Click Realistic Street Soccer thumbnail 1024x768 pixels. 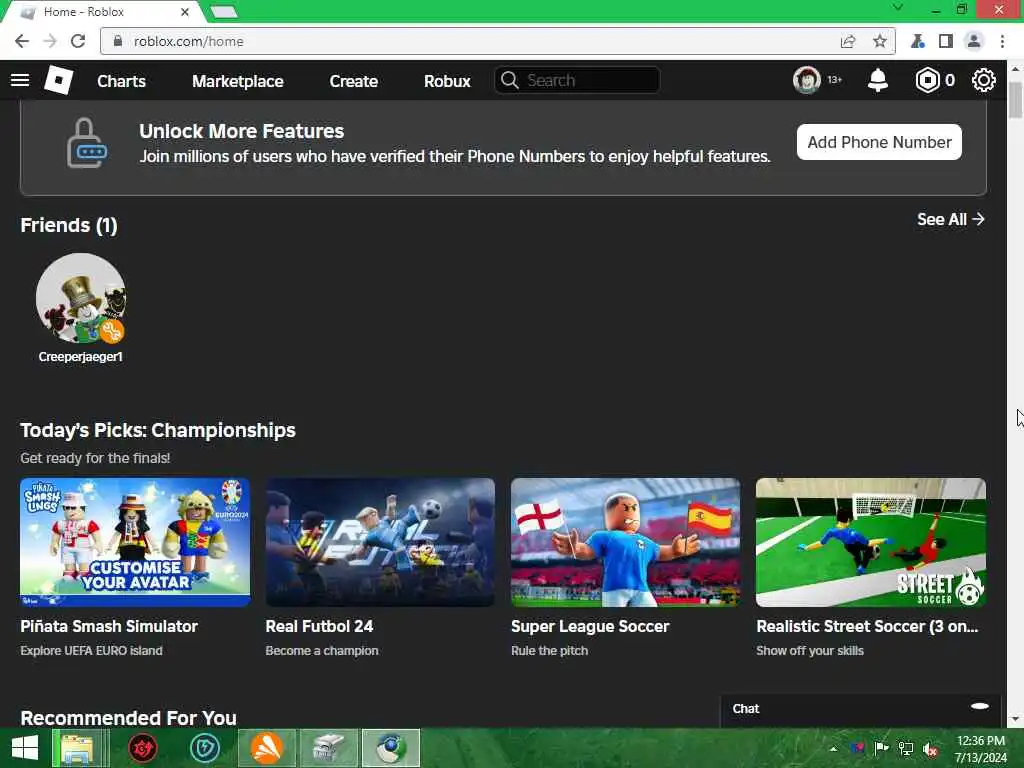pyautogui.click(x=871, y=542)
